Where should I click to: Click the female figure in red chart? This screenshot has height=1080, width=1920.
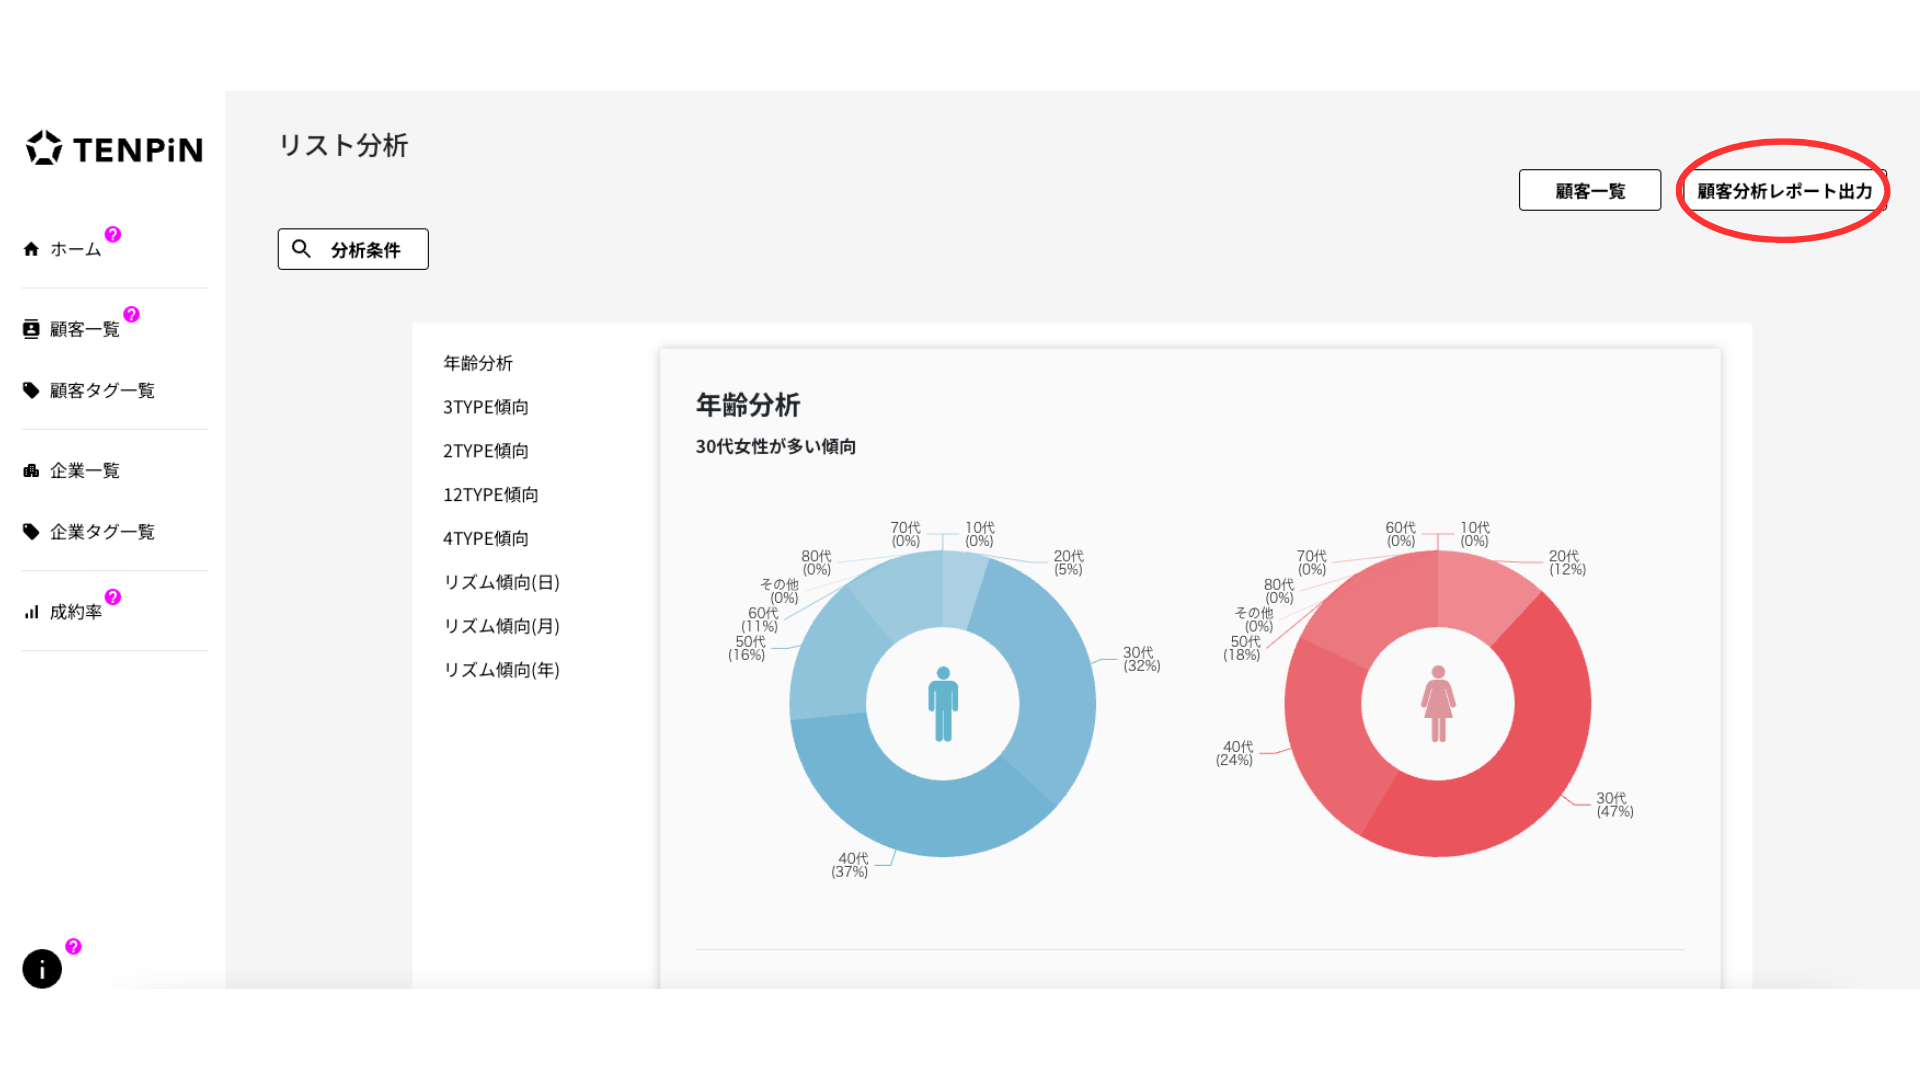click(x=1438, y=704)
